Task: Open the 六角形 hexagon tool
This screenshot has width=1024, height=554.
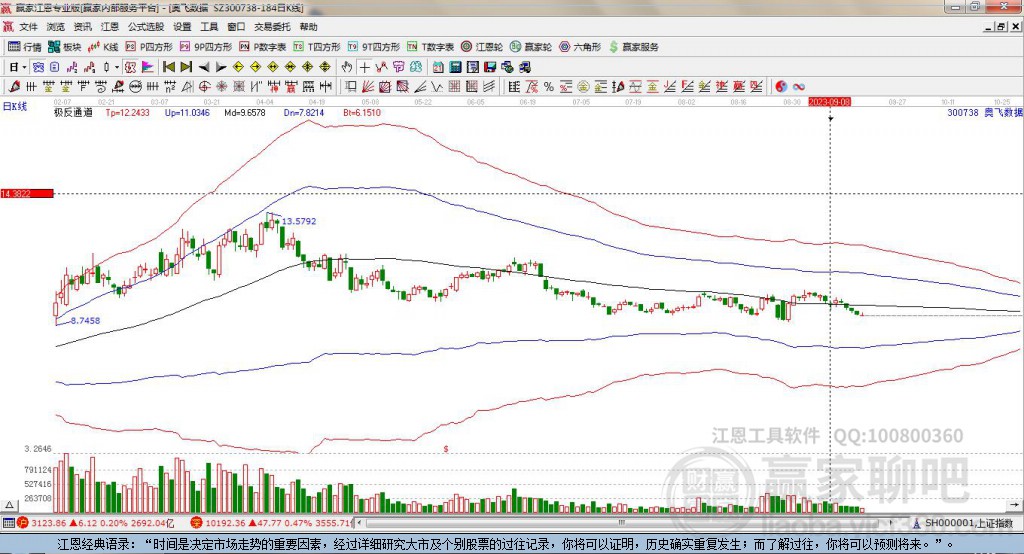Action: (580, 47)
